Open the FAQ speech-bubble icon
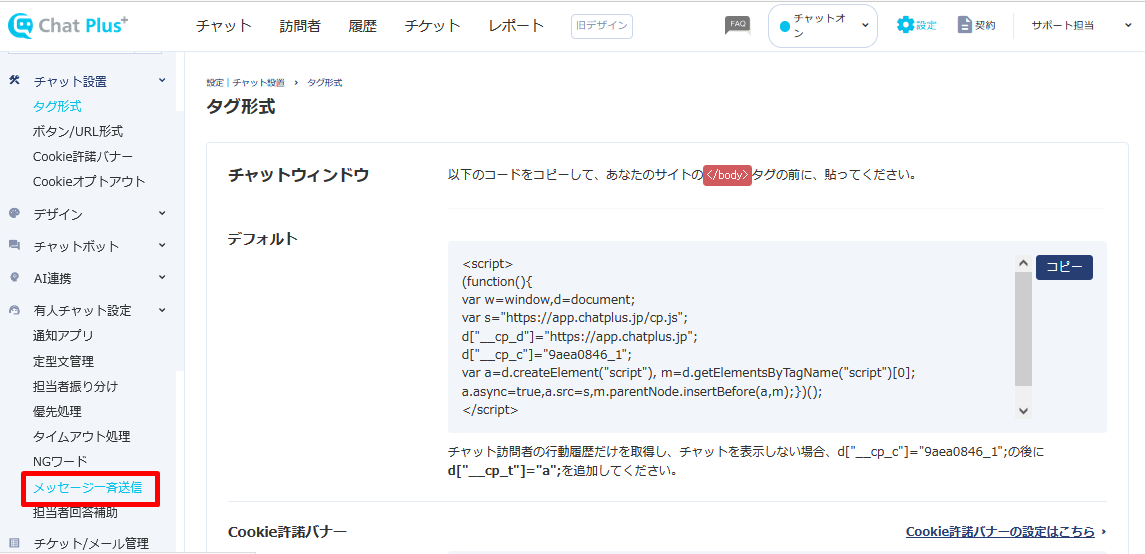Image resolution: width=1145 pixels, height=554 pixels. (x=738, y=26)
